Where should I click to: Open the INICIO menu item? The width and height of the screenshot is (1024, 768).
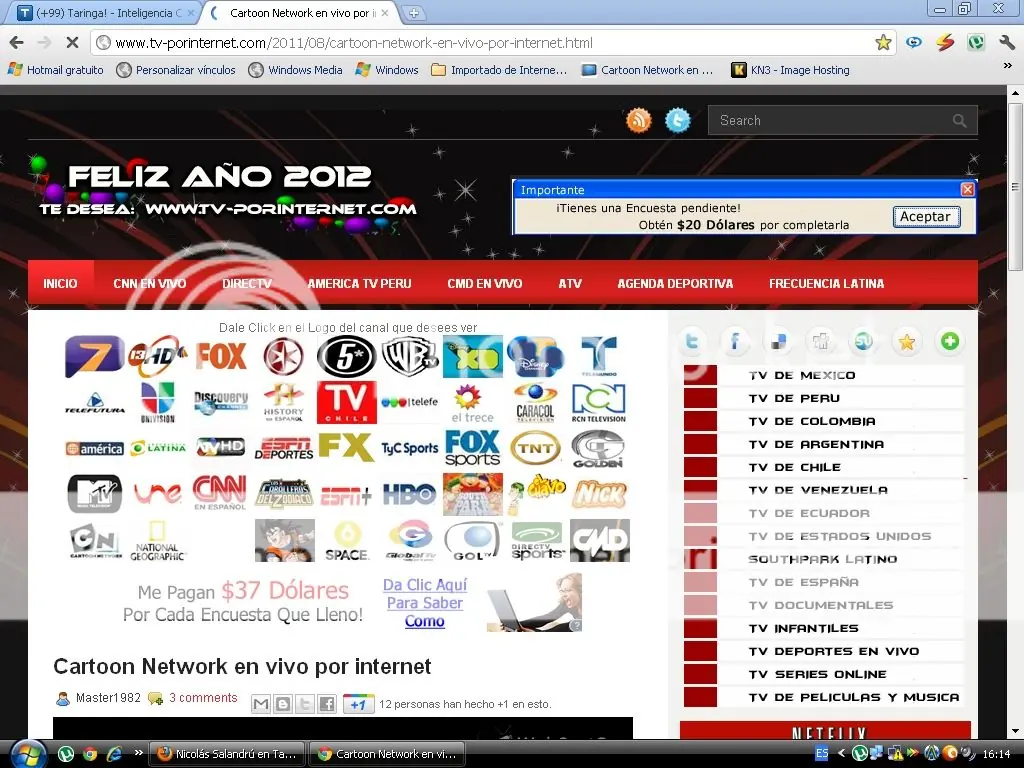tap(60, 283)
